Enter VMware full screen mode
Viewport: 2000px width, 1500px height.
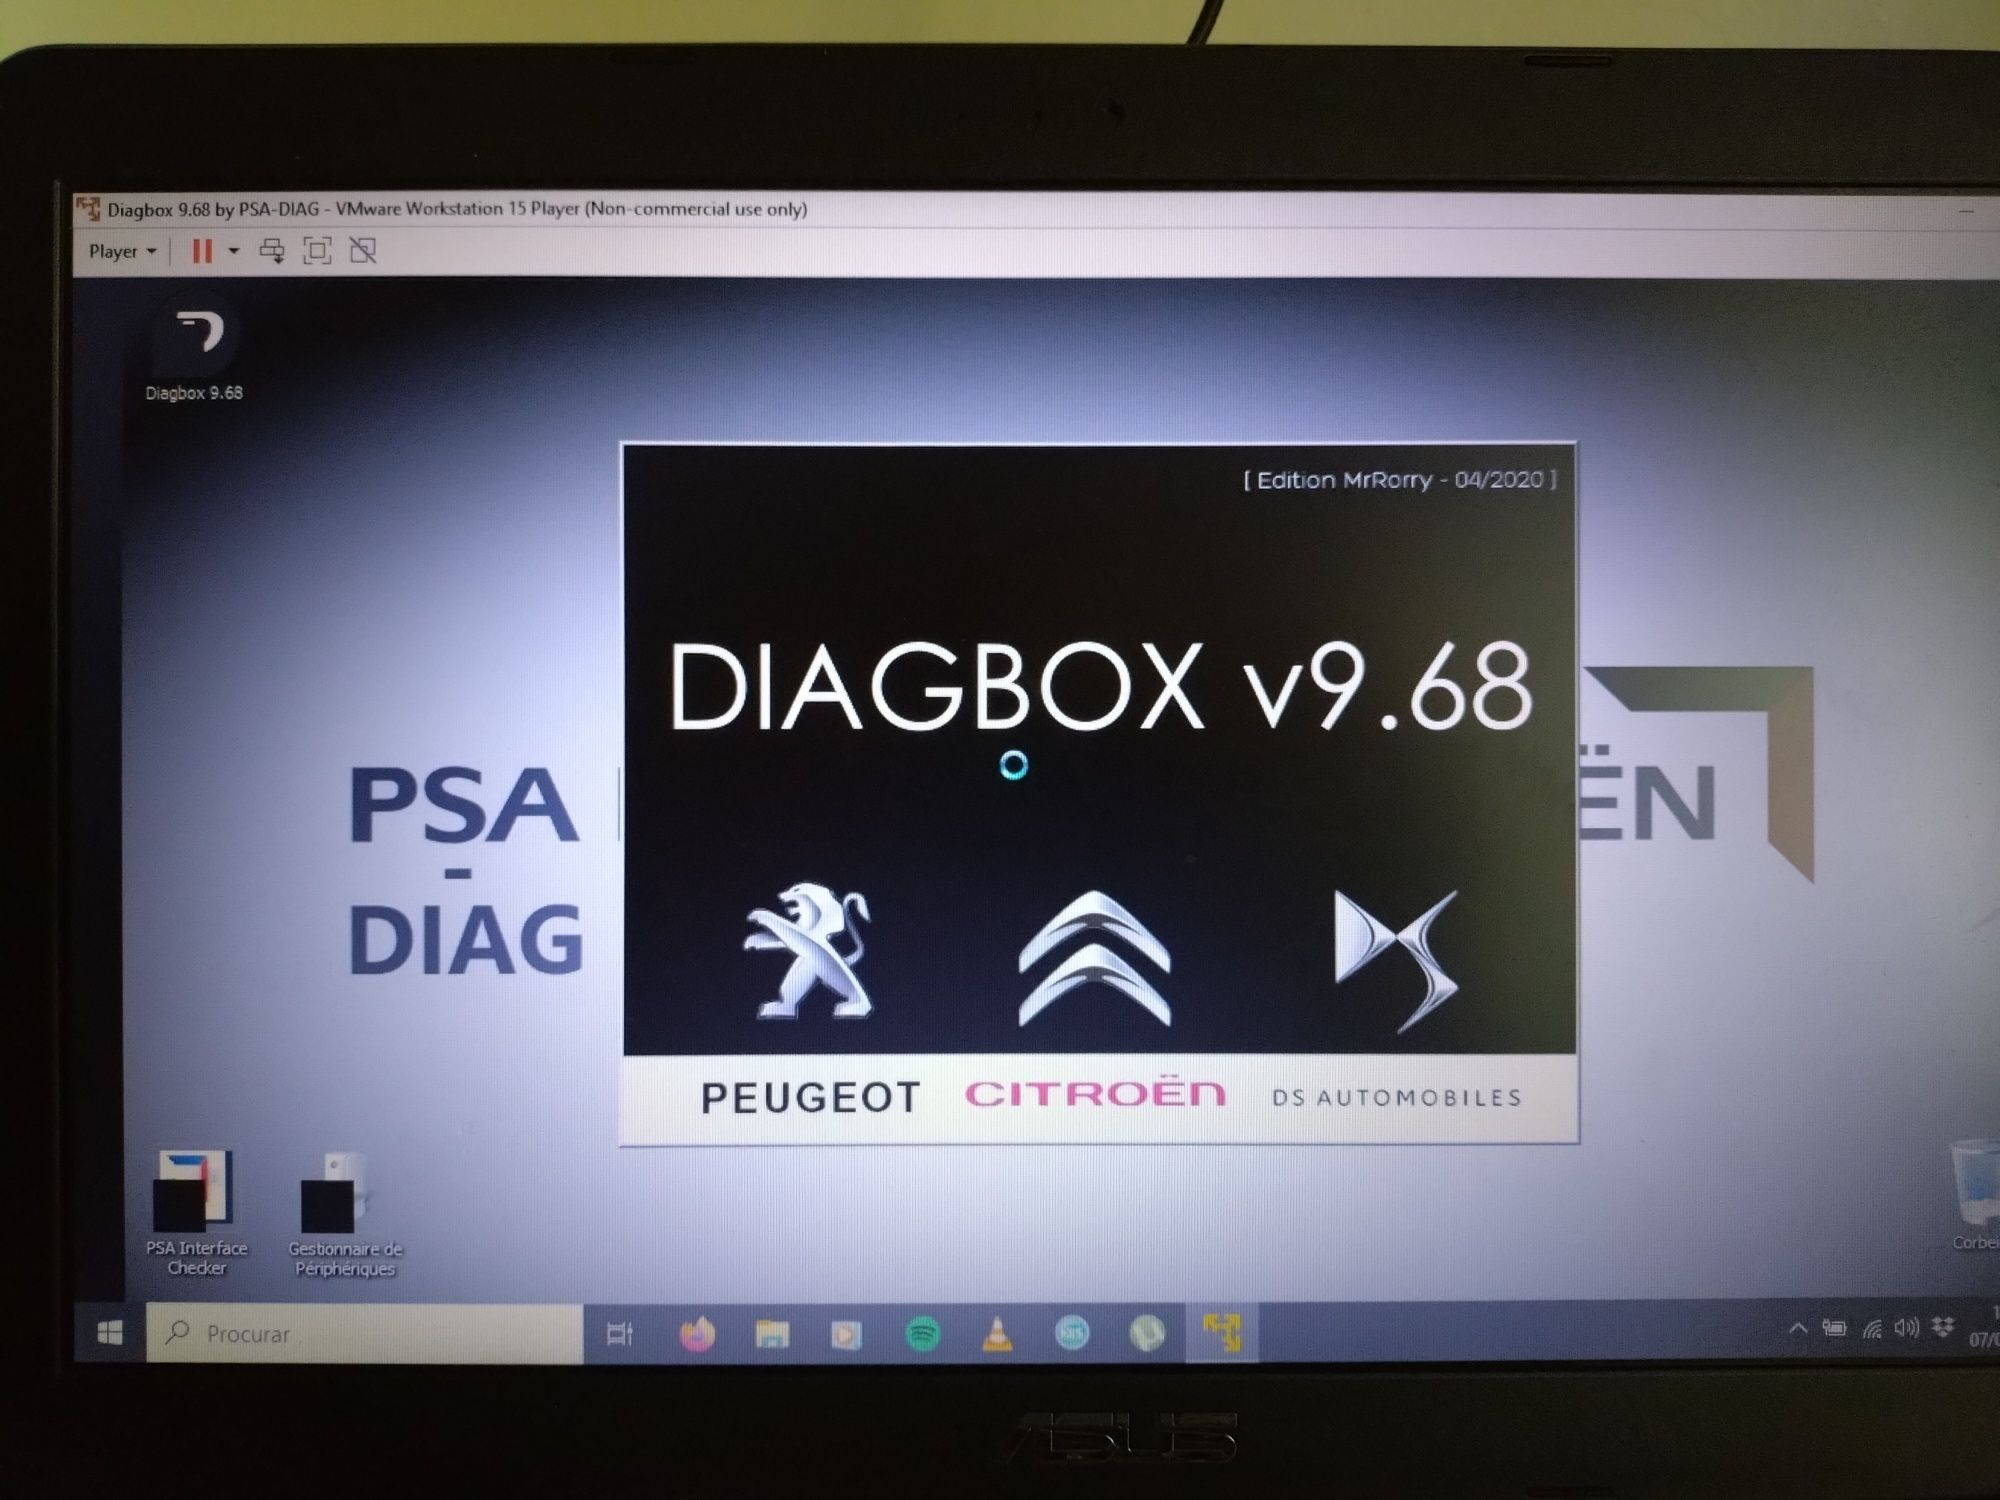(x=317, y=251)
